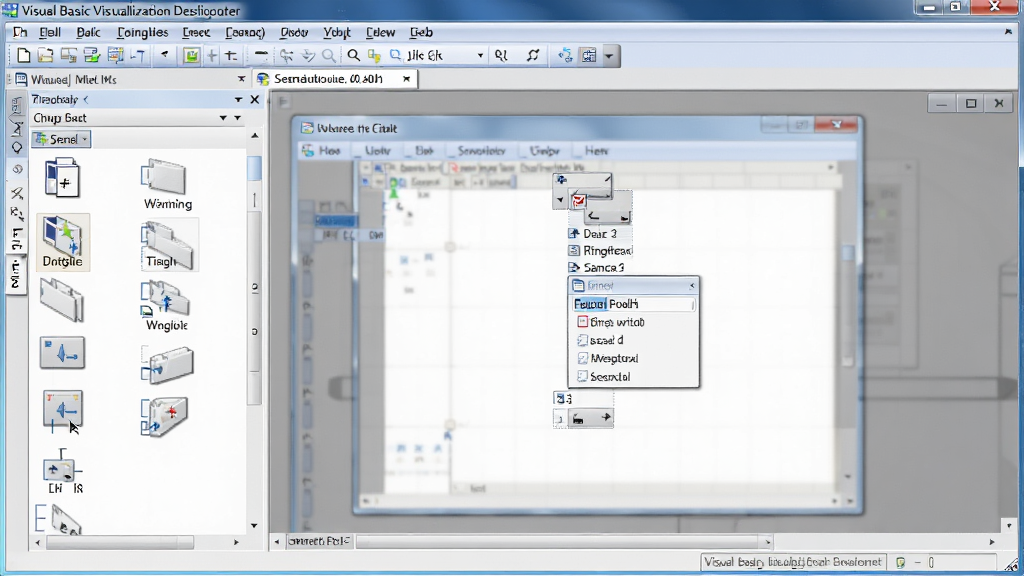The height and width of the screenshot is (576, 1024).
Task: Click the new blank document toolbar icon
Action: click(x=24, y=56)
